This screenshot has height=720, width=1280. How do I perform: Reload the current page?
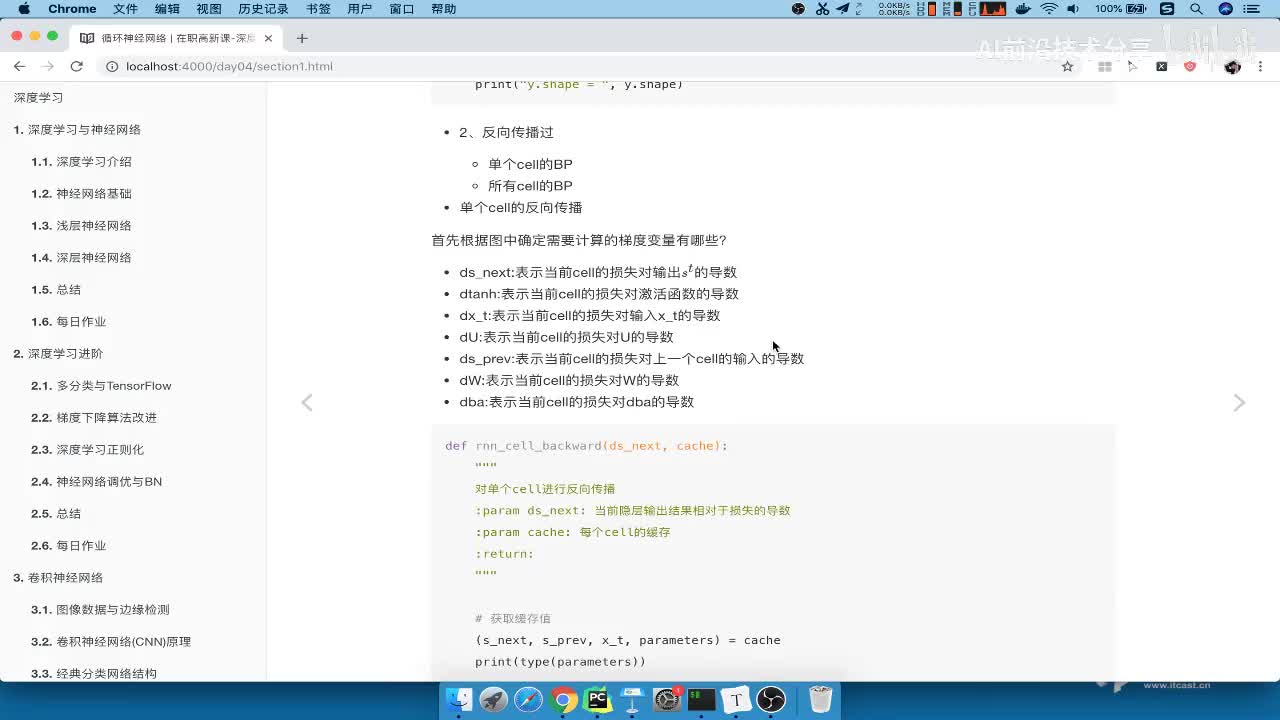tap(76, 66)
